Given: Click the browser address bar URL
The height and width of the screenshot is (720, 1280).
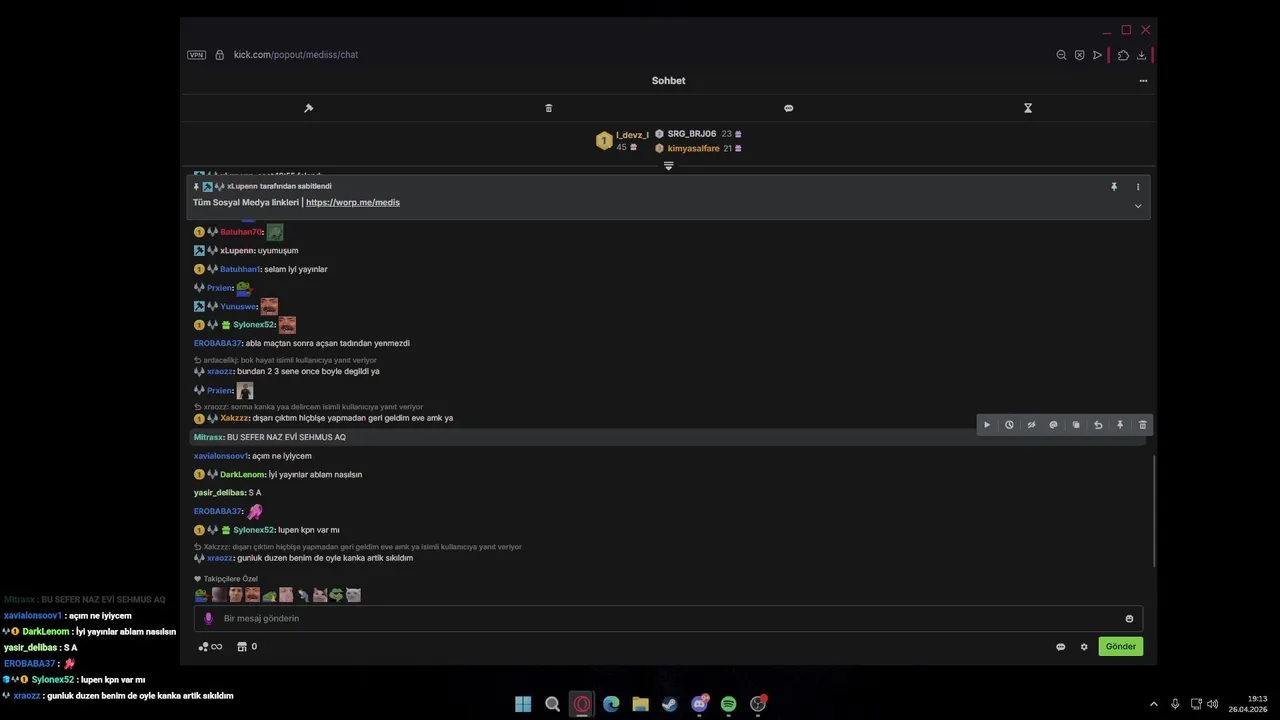Looking at the screenshot, I should tap(296, 55).
